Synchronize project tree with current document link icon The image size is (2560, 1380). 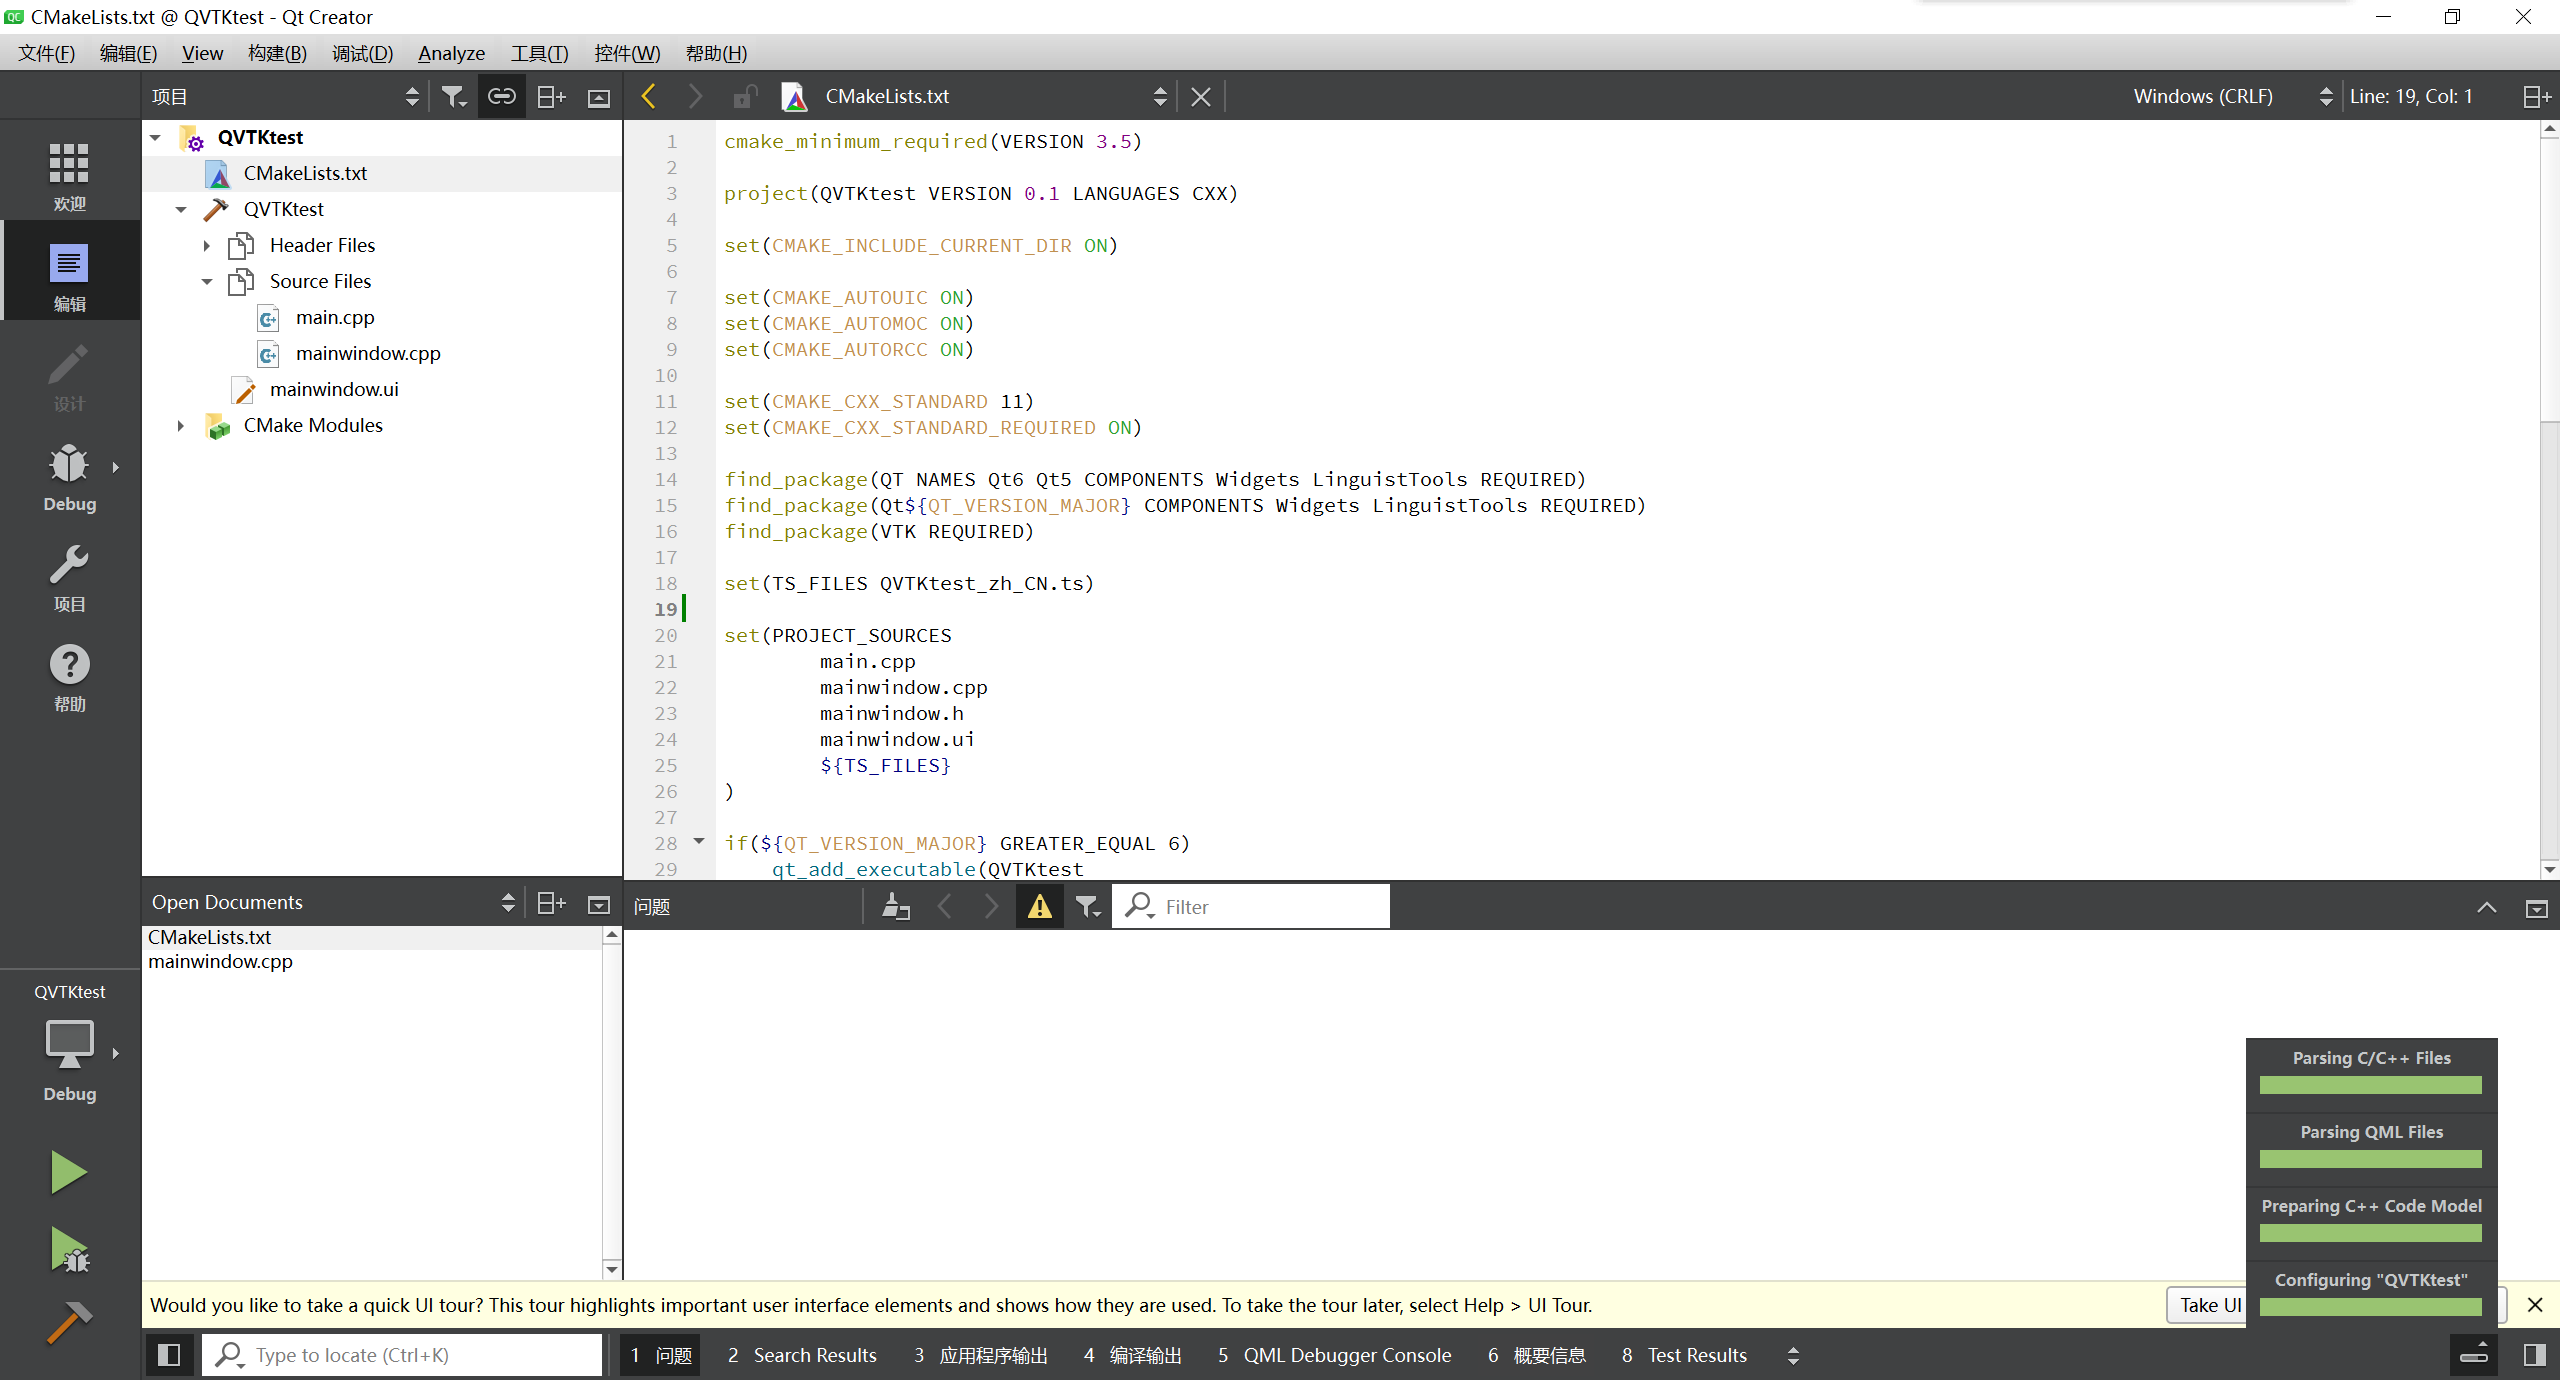(501, 95)
